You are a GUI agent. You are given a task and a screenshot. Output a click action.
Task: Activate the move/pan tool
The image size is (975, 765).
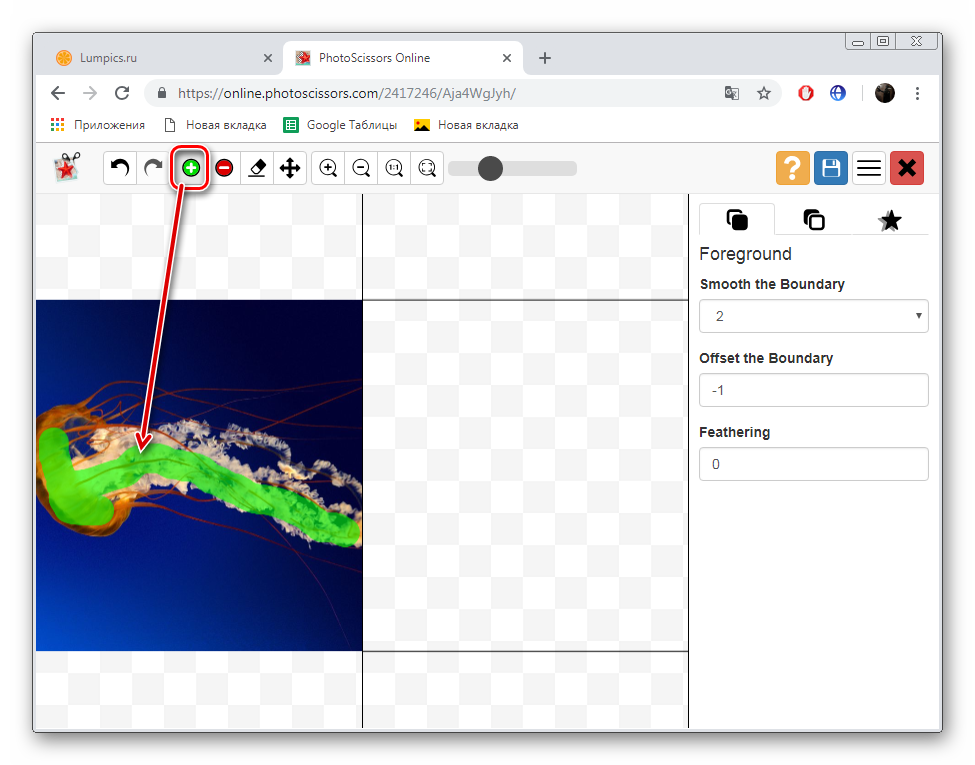point(290,168)
